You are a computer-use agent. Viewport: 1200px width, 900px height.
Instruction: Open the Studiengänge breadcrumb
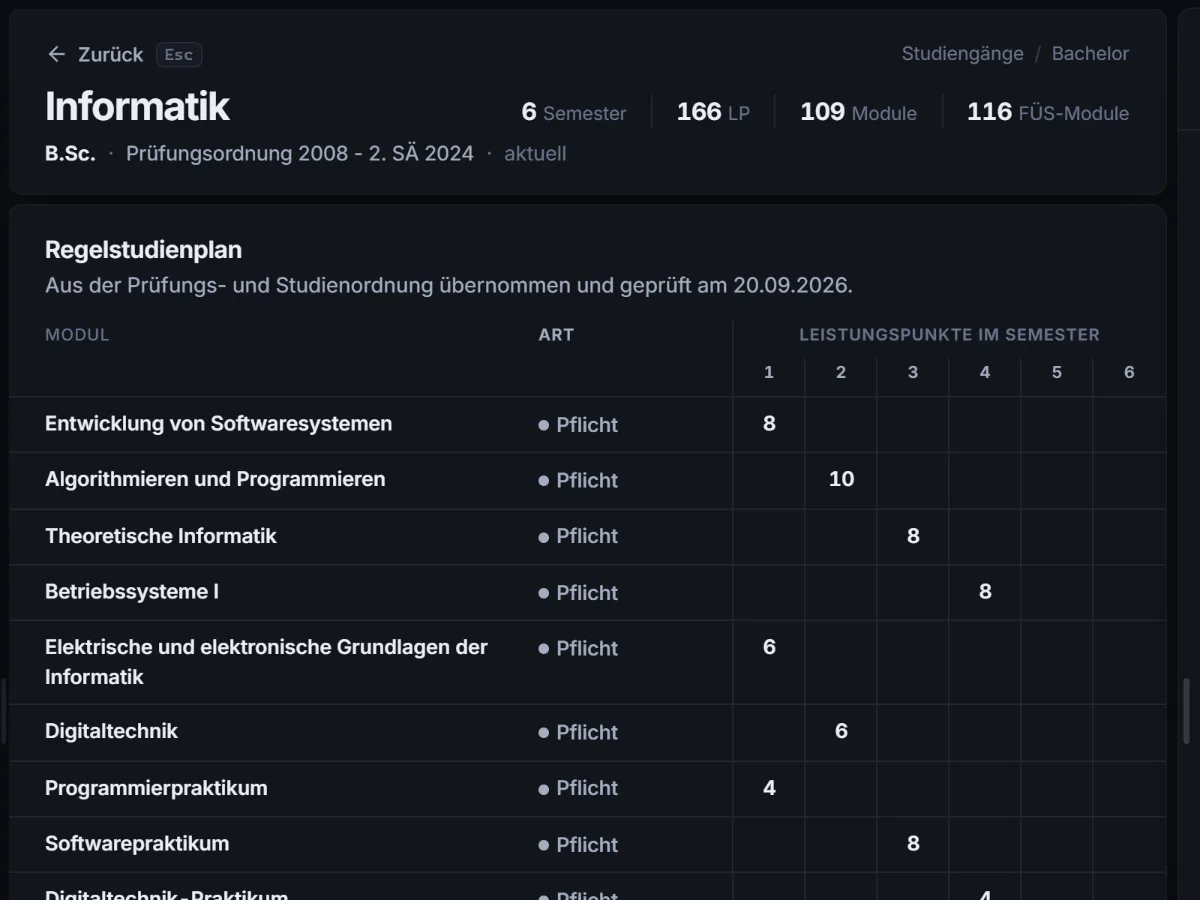click(x=962, y=54)
